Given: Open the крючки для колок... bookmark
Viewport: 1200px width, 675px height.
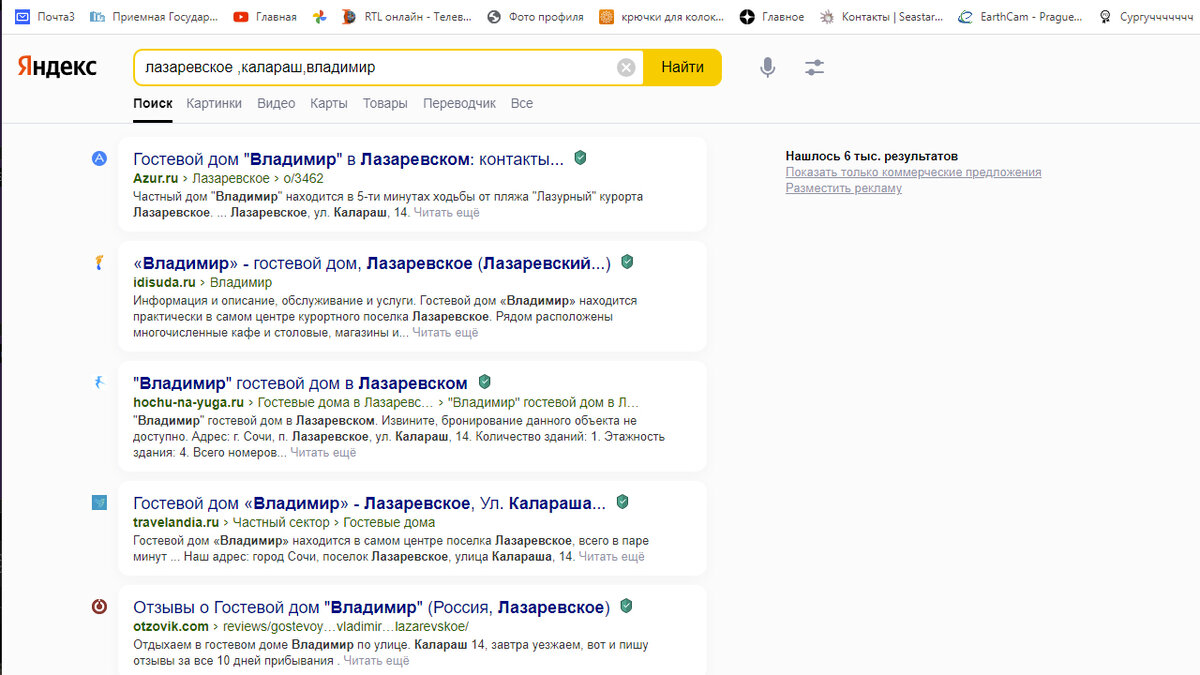Looking at the screenshot, I should [x=662, y=17].
